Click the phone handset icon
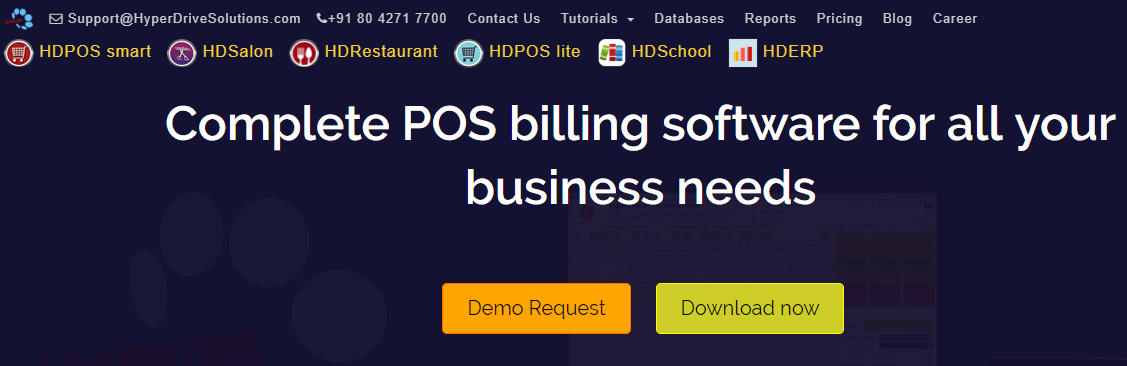 pos(321,19)
